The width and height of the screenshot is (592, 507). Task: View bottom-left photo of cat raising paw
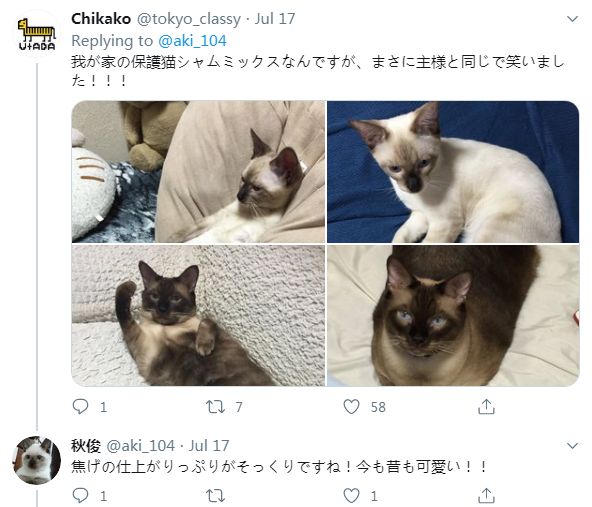click(198, 316)
